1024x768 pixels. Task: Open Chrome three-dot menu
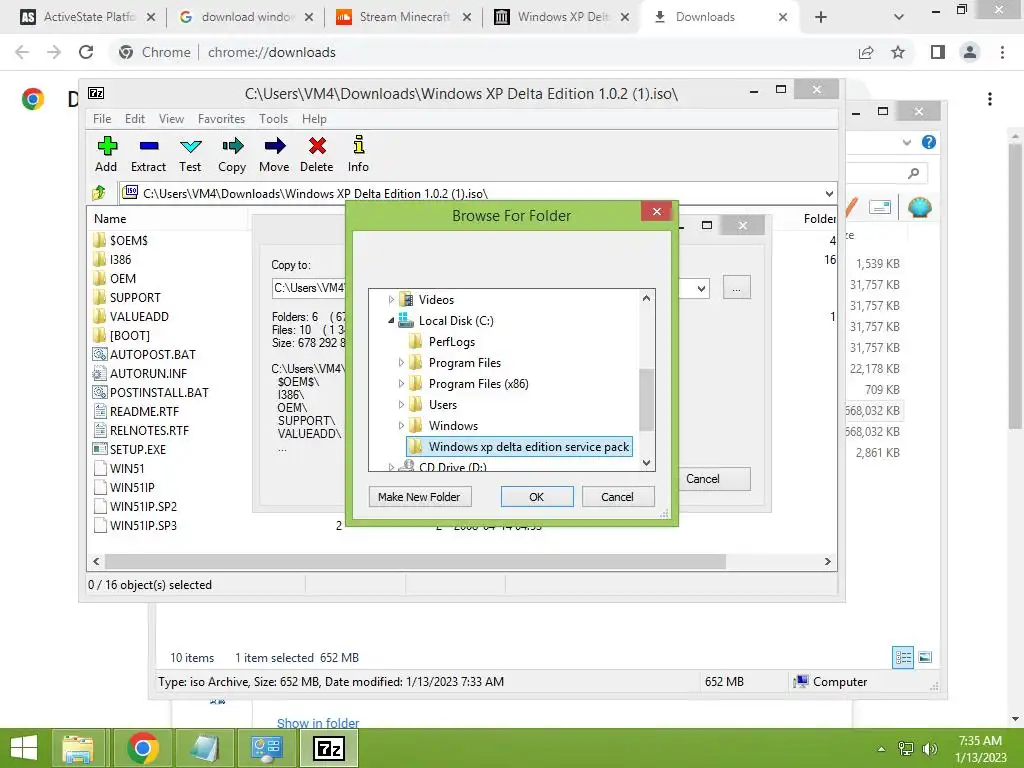coord(1002,52)
